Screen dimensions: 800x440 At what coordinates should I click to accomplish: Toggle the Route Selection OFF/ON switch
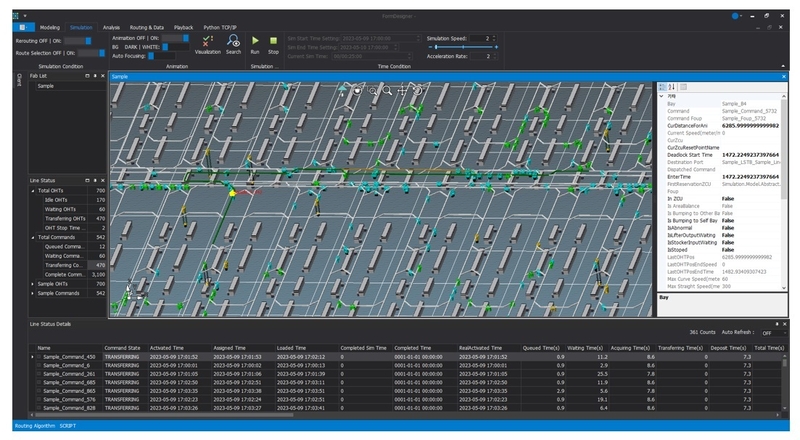[x=91, y=53]
